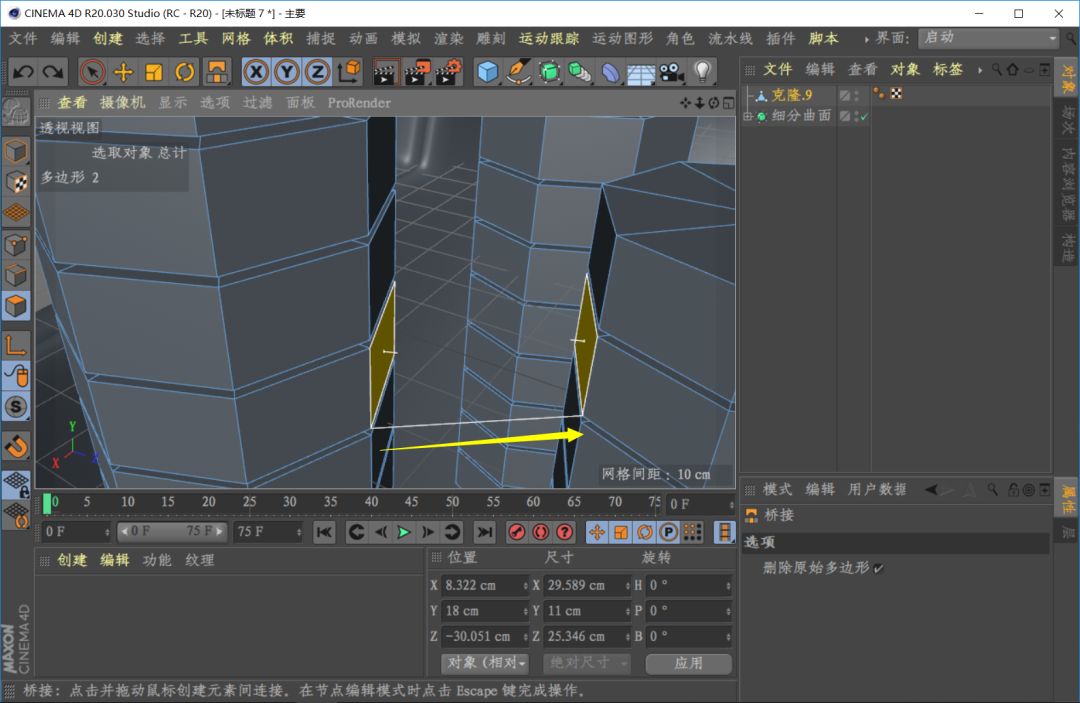Select the Rotate tool
Image resolution: width=1080 pixels, height=703 pixels.
[x=185, y=72]
